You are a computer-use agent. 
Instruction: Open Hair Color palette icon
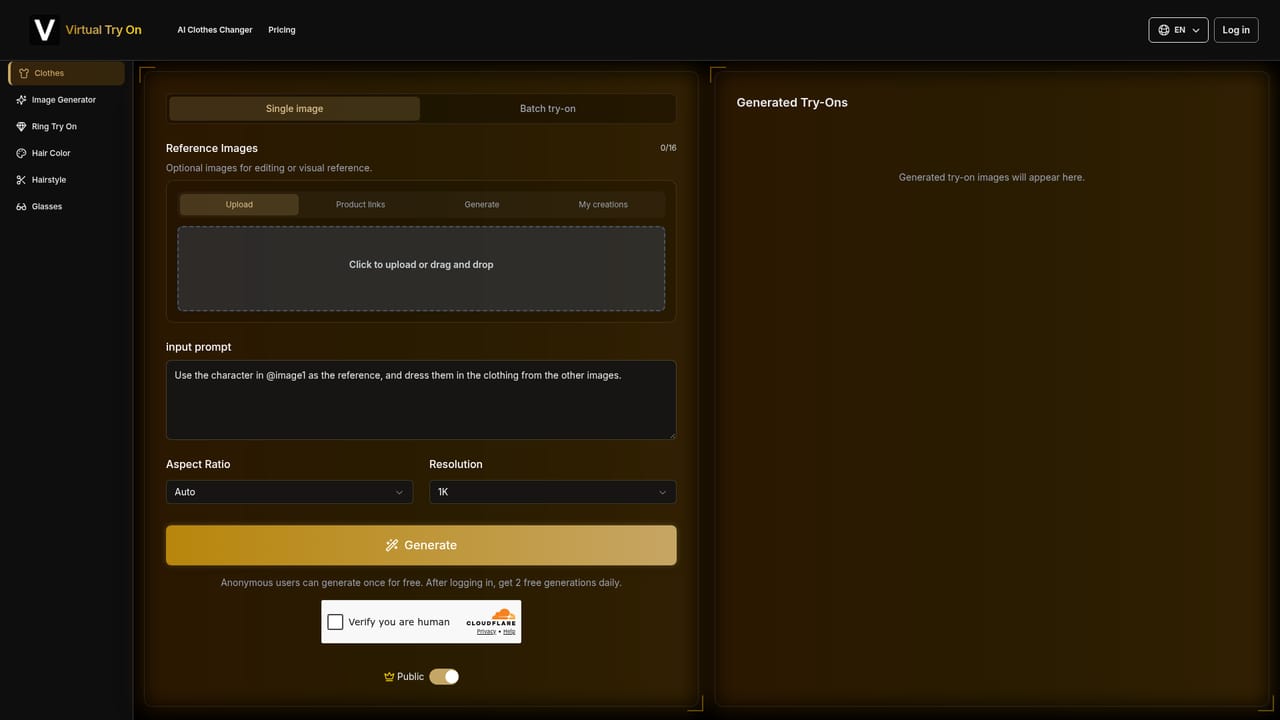click(x=22, y=153)
